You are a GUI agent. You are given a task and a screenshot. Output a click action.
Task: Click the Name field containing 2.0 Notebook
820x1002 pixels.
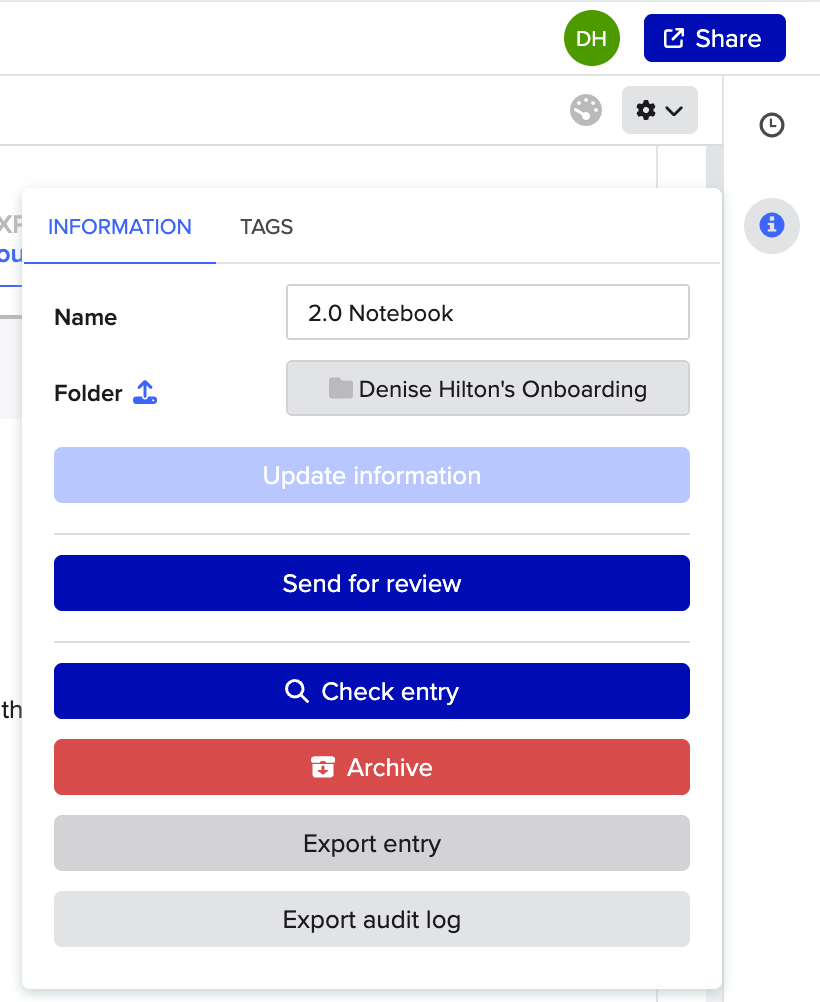click(x=487, y=313)
